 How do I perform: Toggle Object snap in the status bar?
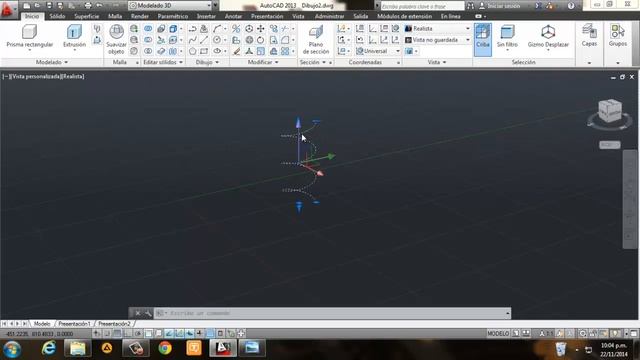148,333
